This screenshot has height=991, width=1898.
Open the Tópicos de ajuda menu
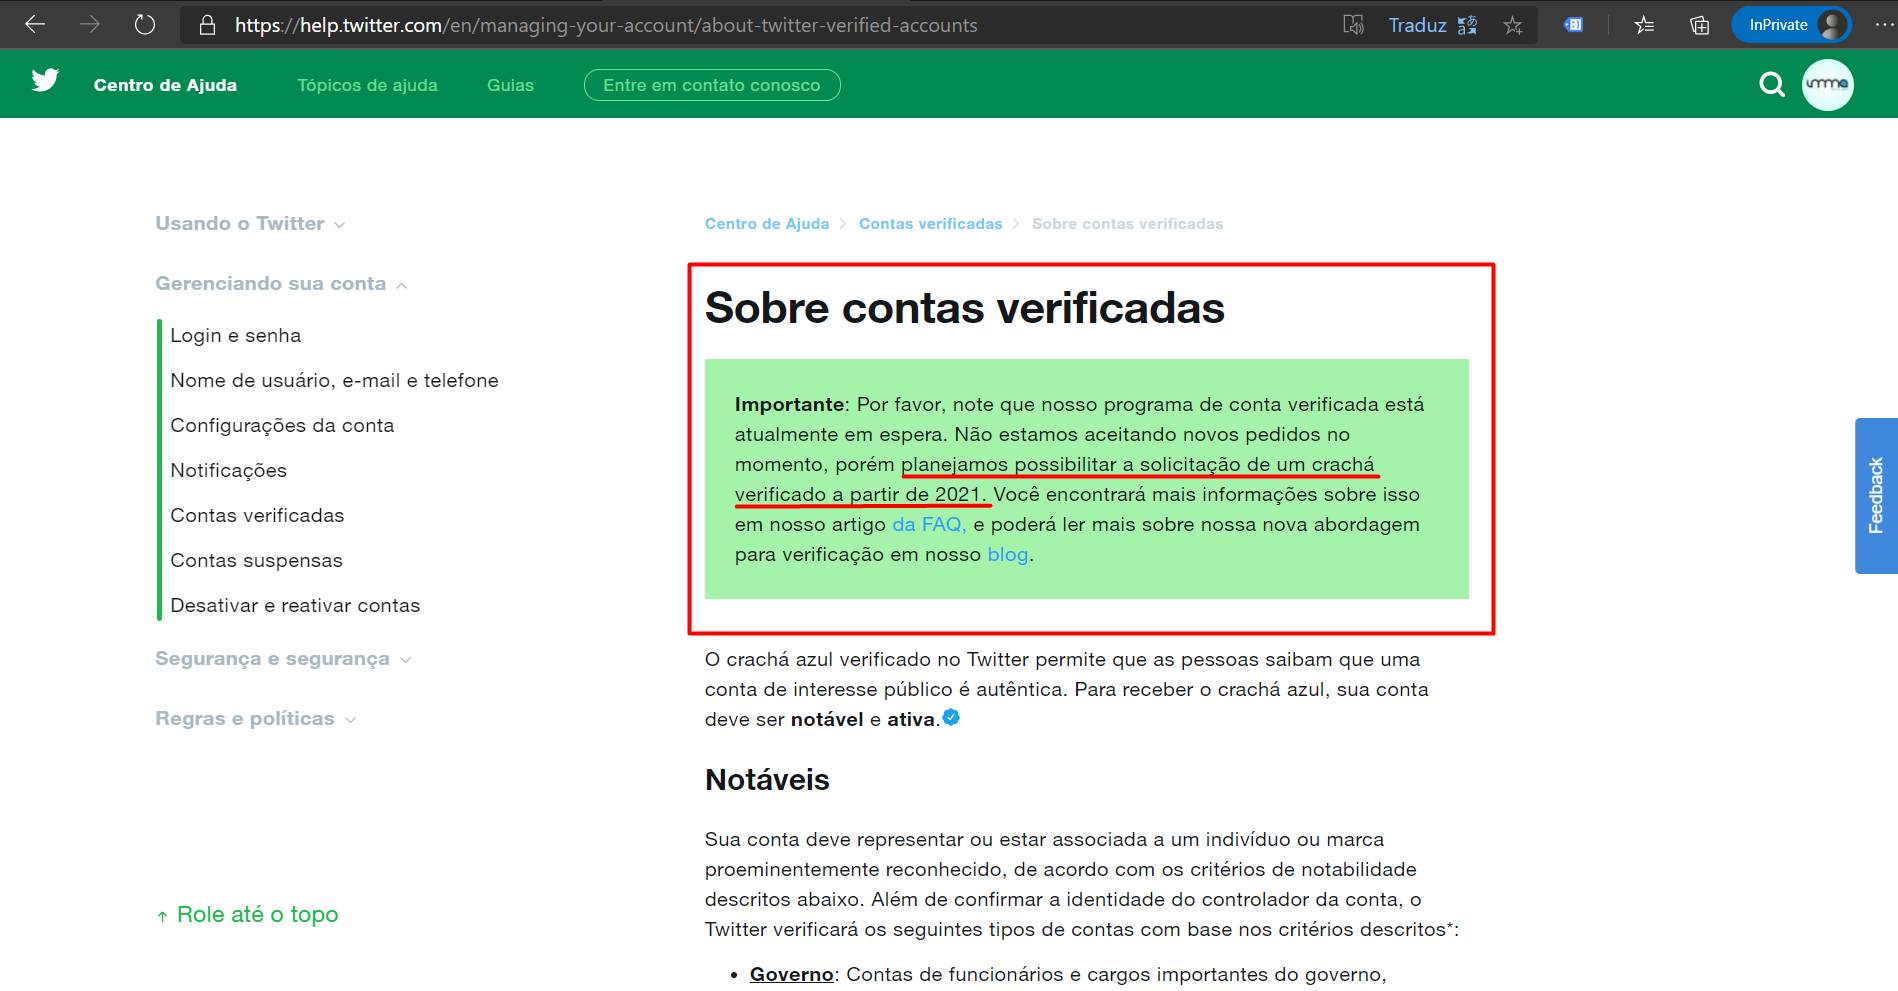(367, 85)
